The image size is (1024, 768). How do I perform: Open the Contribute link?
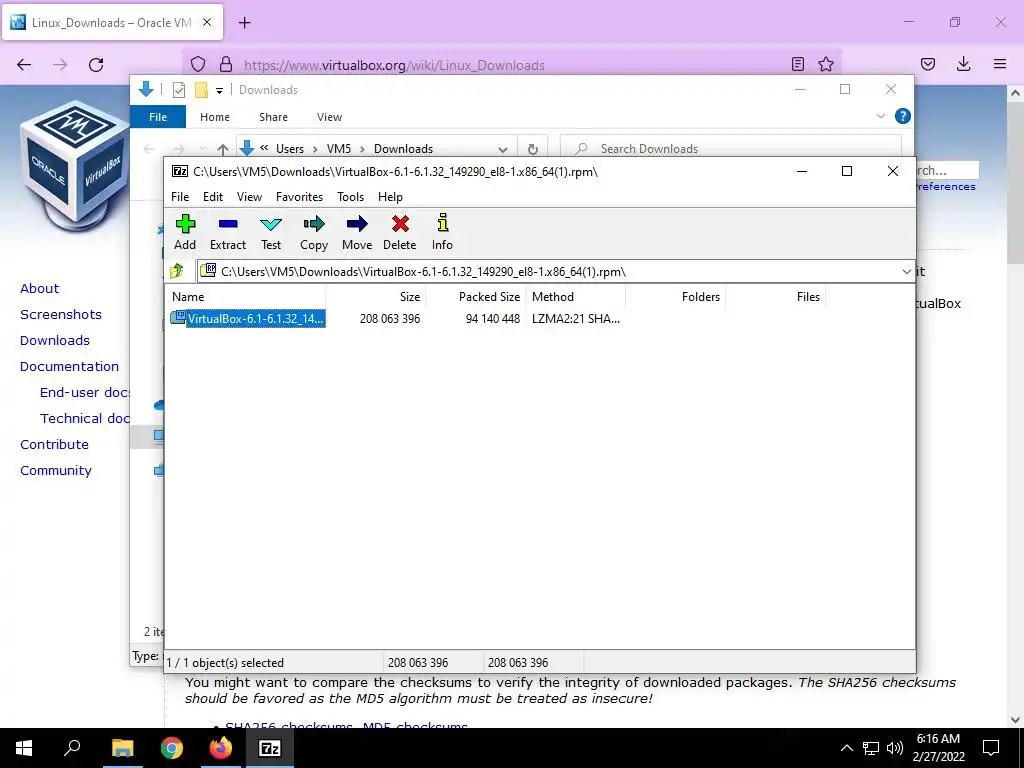point(54,444)
